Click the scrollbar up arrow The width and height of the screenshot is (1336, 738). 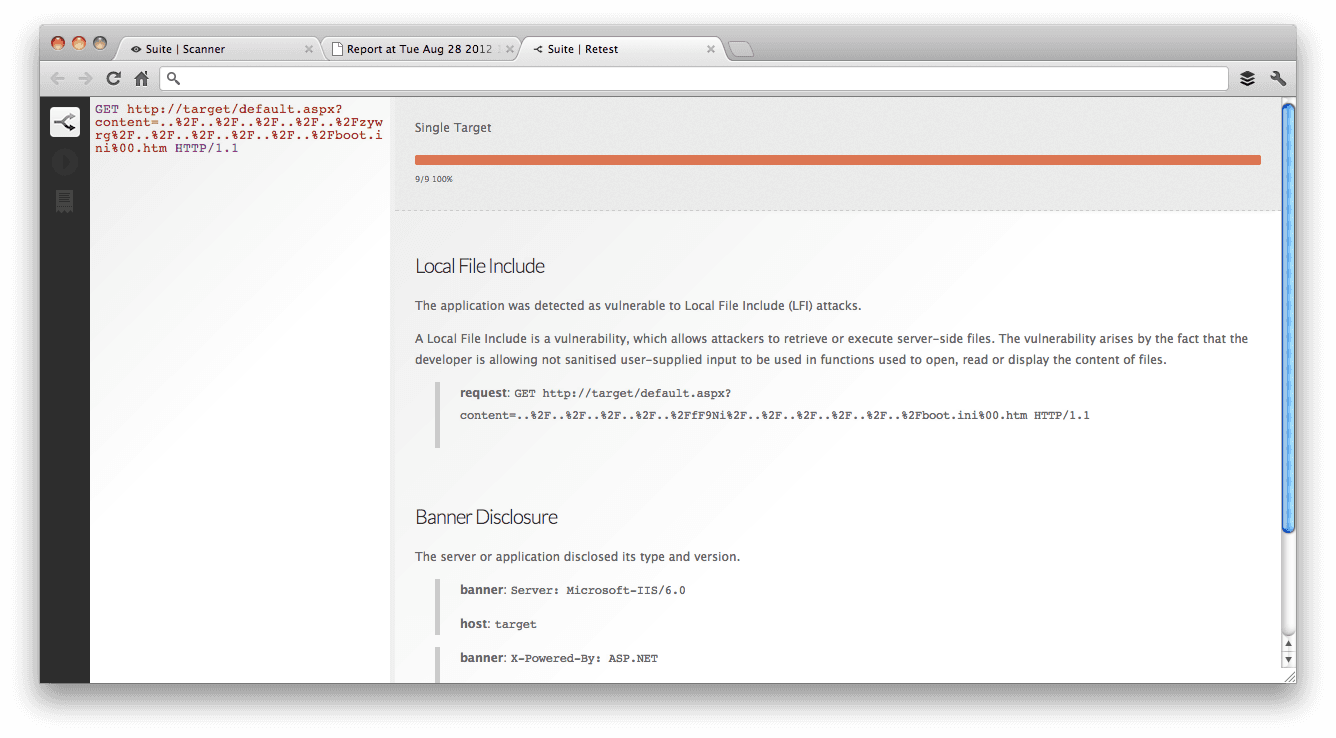1288,644
